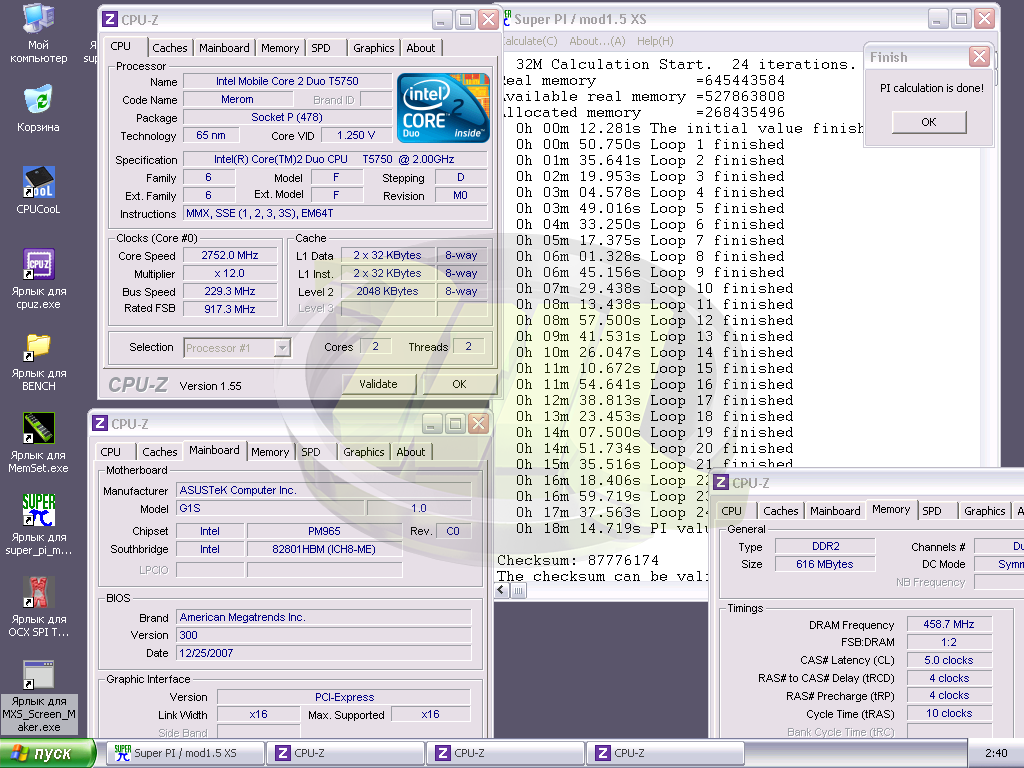Open Graphics tab in top CPU-Z window

pos(374,48)
